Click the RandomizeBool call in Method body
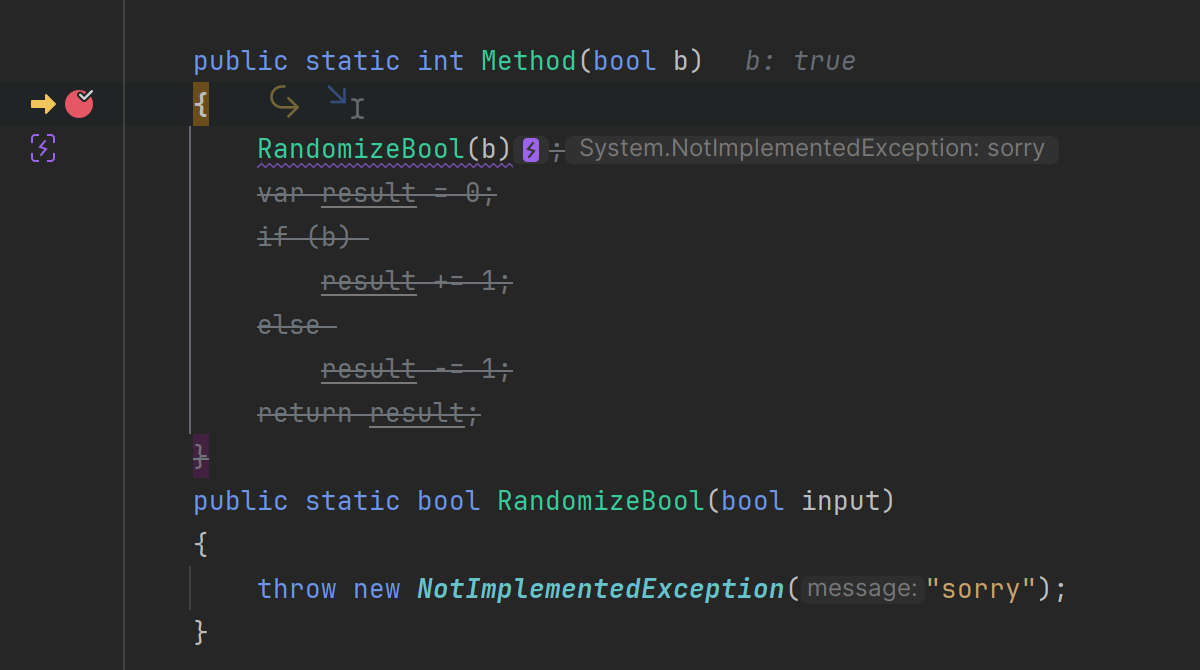 pos(361,149)
